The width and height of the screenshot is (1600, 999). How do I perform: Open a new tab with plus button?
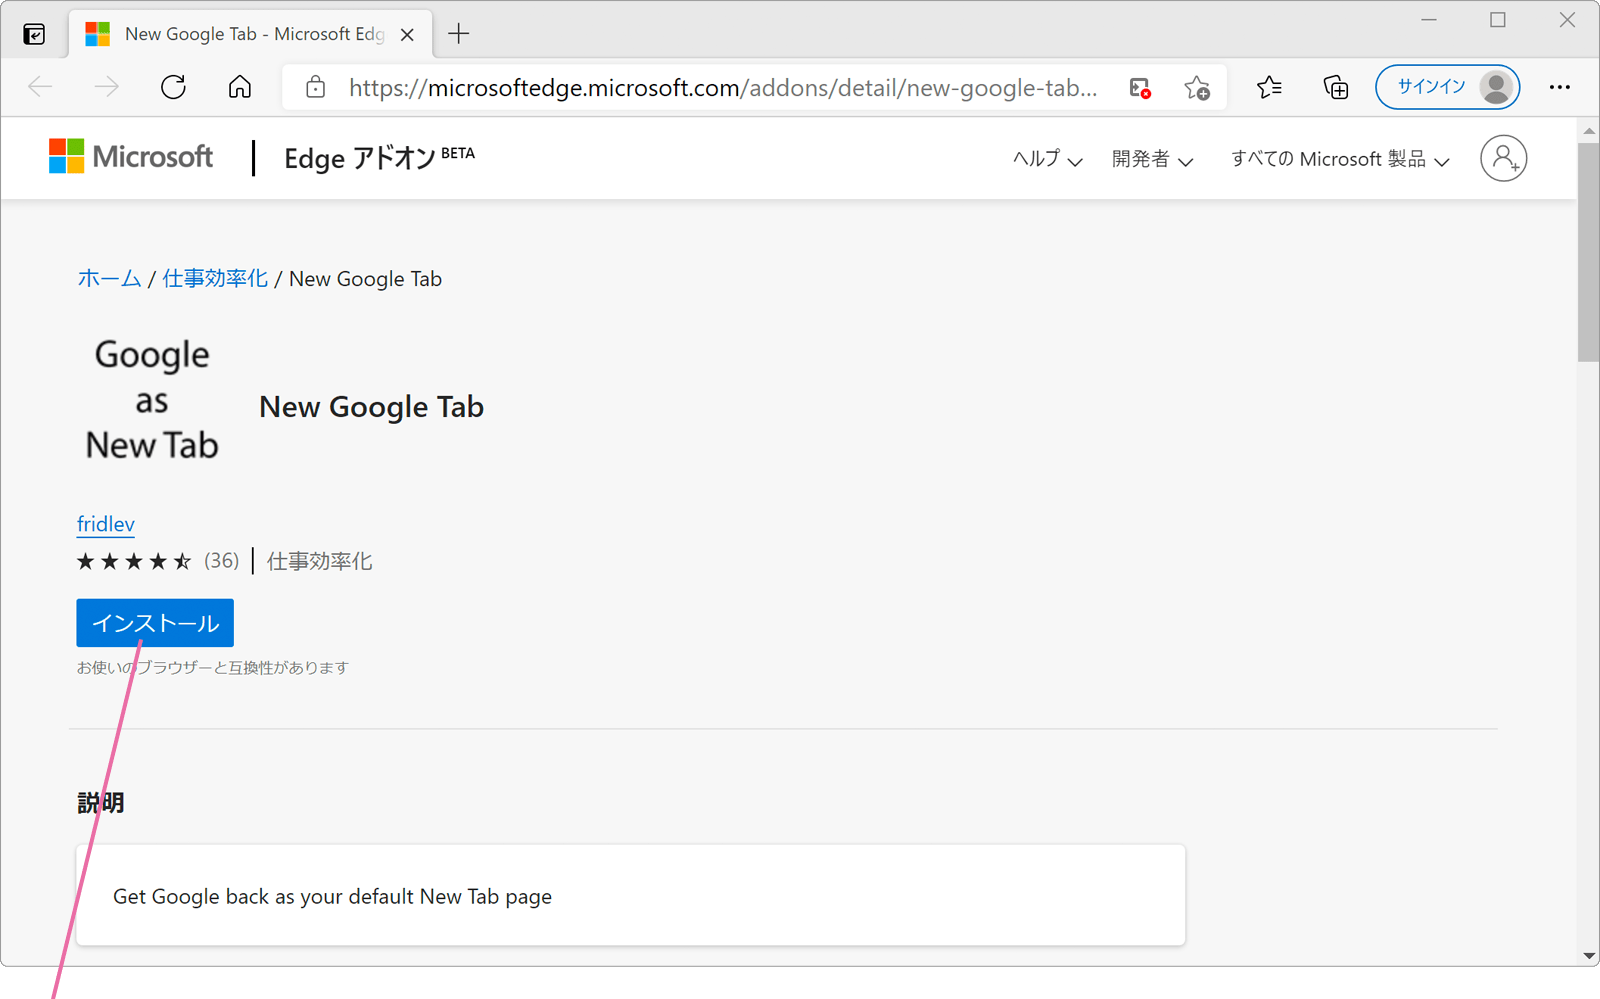point(459,34)
